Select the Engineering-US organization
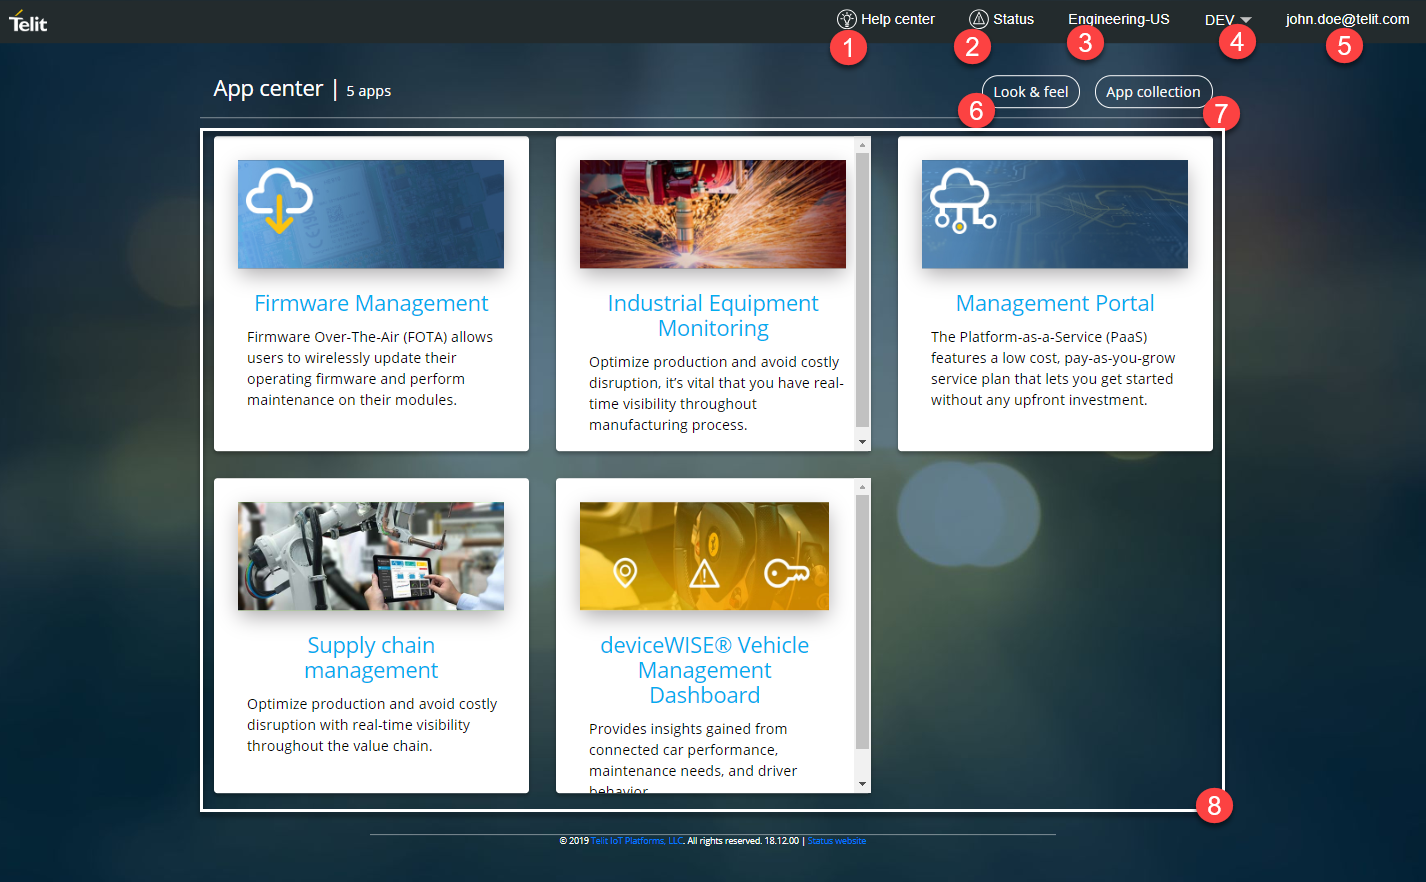This screenshot has width=1426, height=882. point(1118,19)
